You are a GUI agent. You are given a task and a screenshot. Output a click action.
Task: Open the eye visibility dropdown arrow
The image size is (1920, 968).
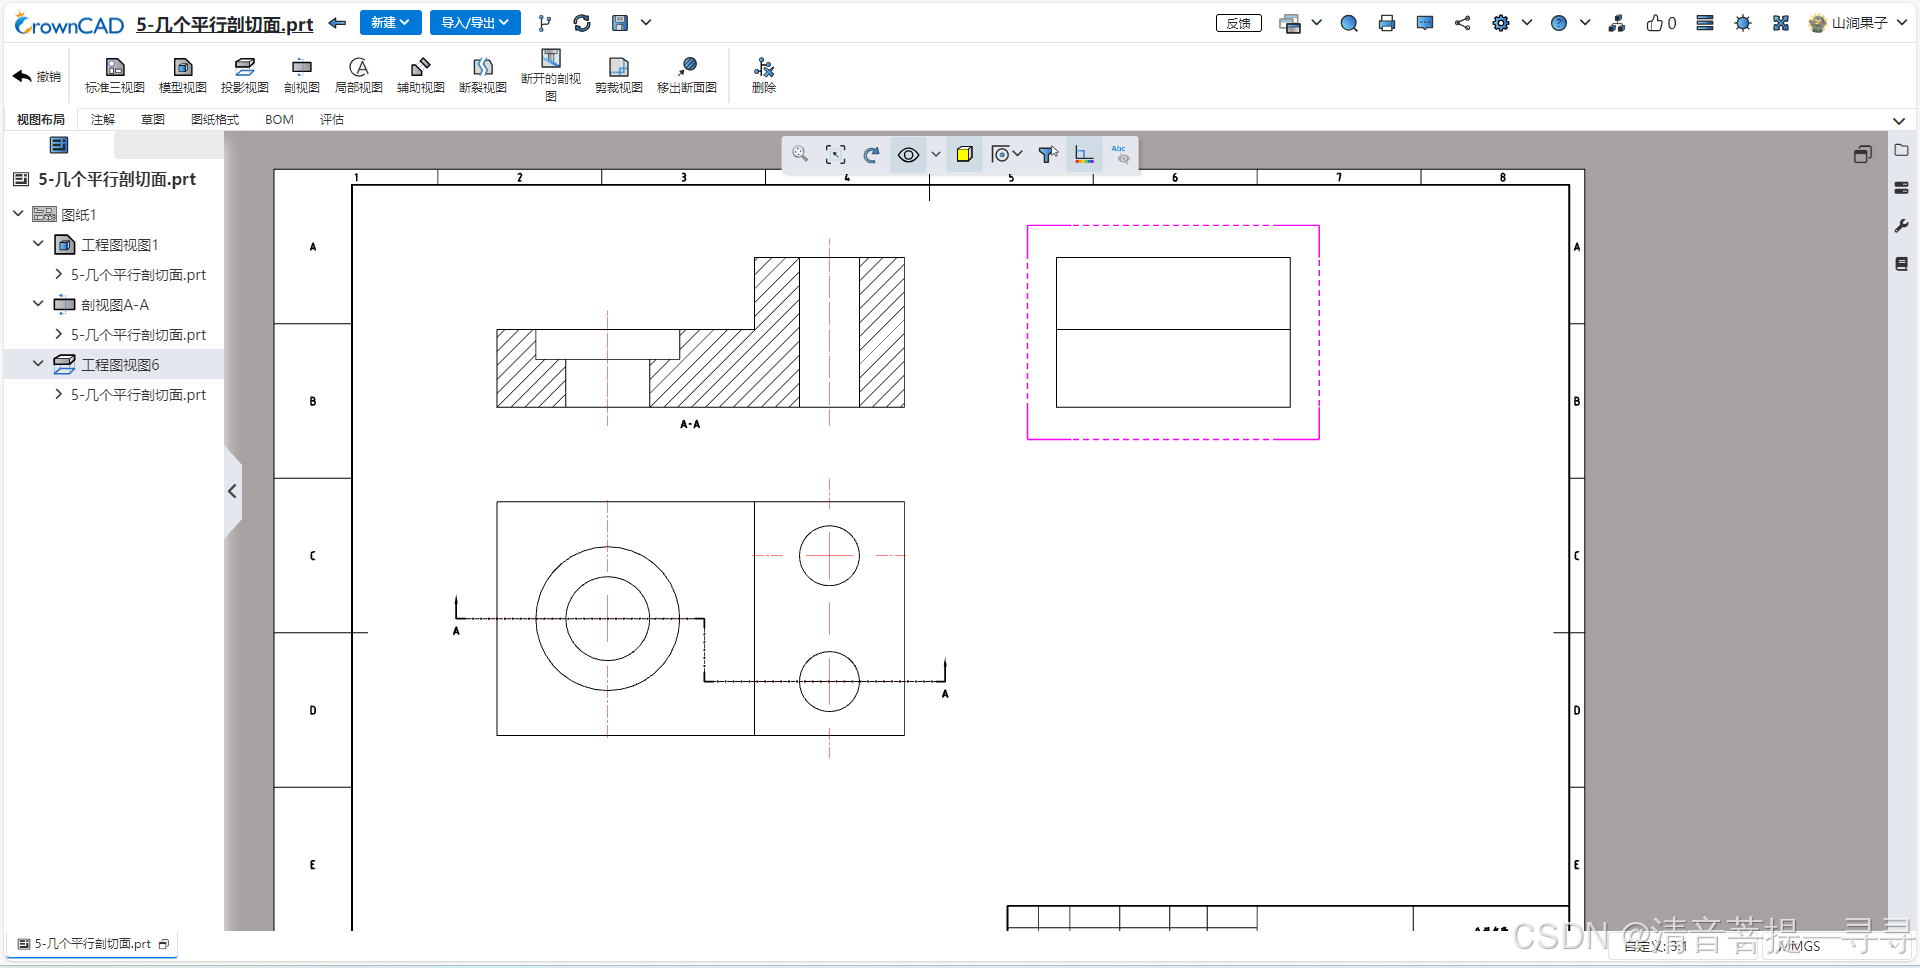936,155
